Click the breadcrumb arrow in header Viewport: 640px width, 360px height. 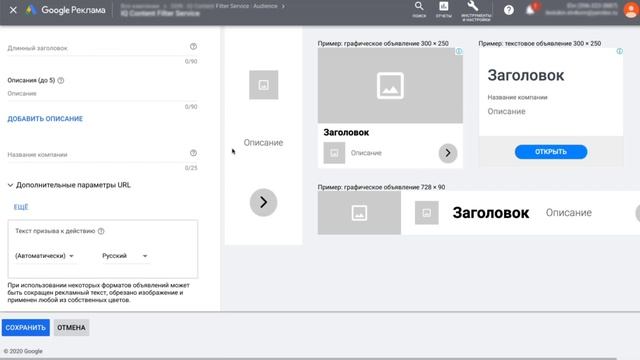tap(283, 6)
